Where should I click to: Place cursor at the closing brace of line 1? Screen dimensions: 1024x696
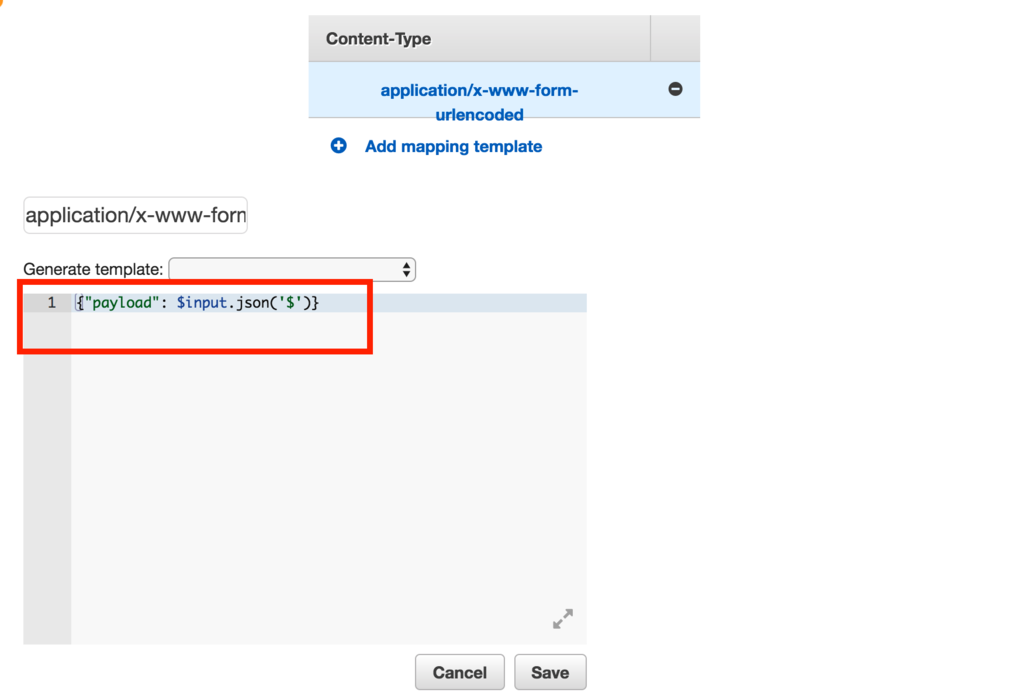click(315, 302)
